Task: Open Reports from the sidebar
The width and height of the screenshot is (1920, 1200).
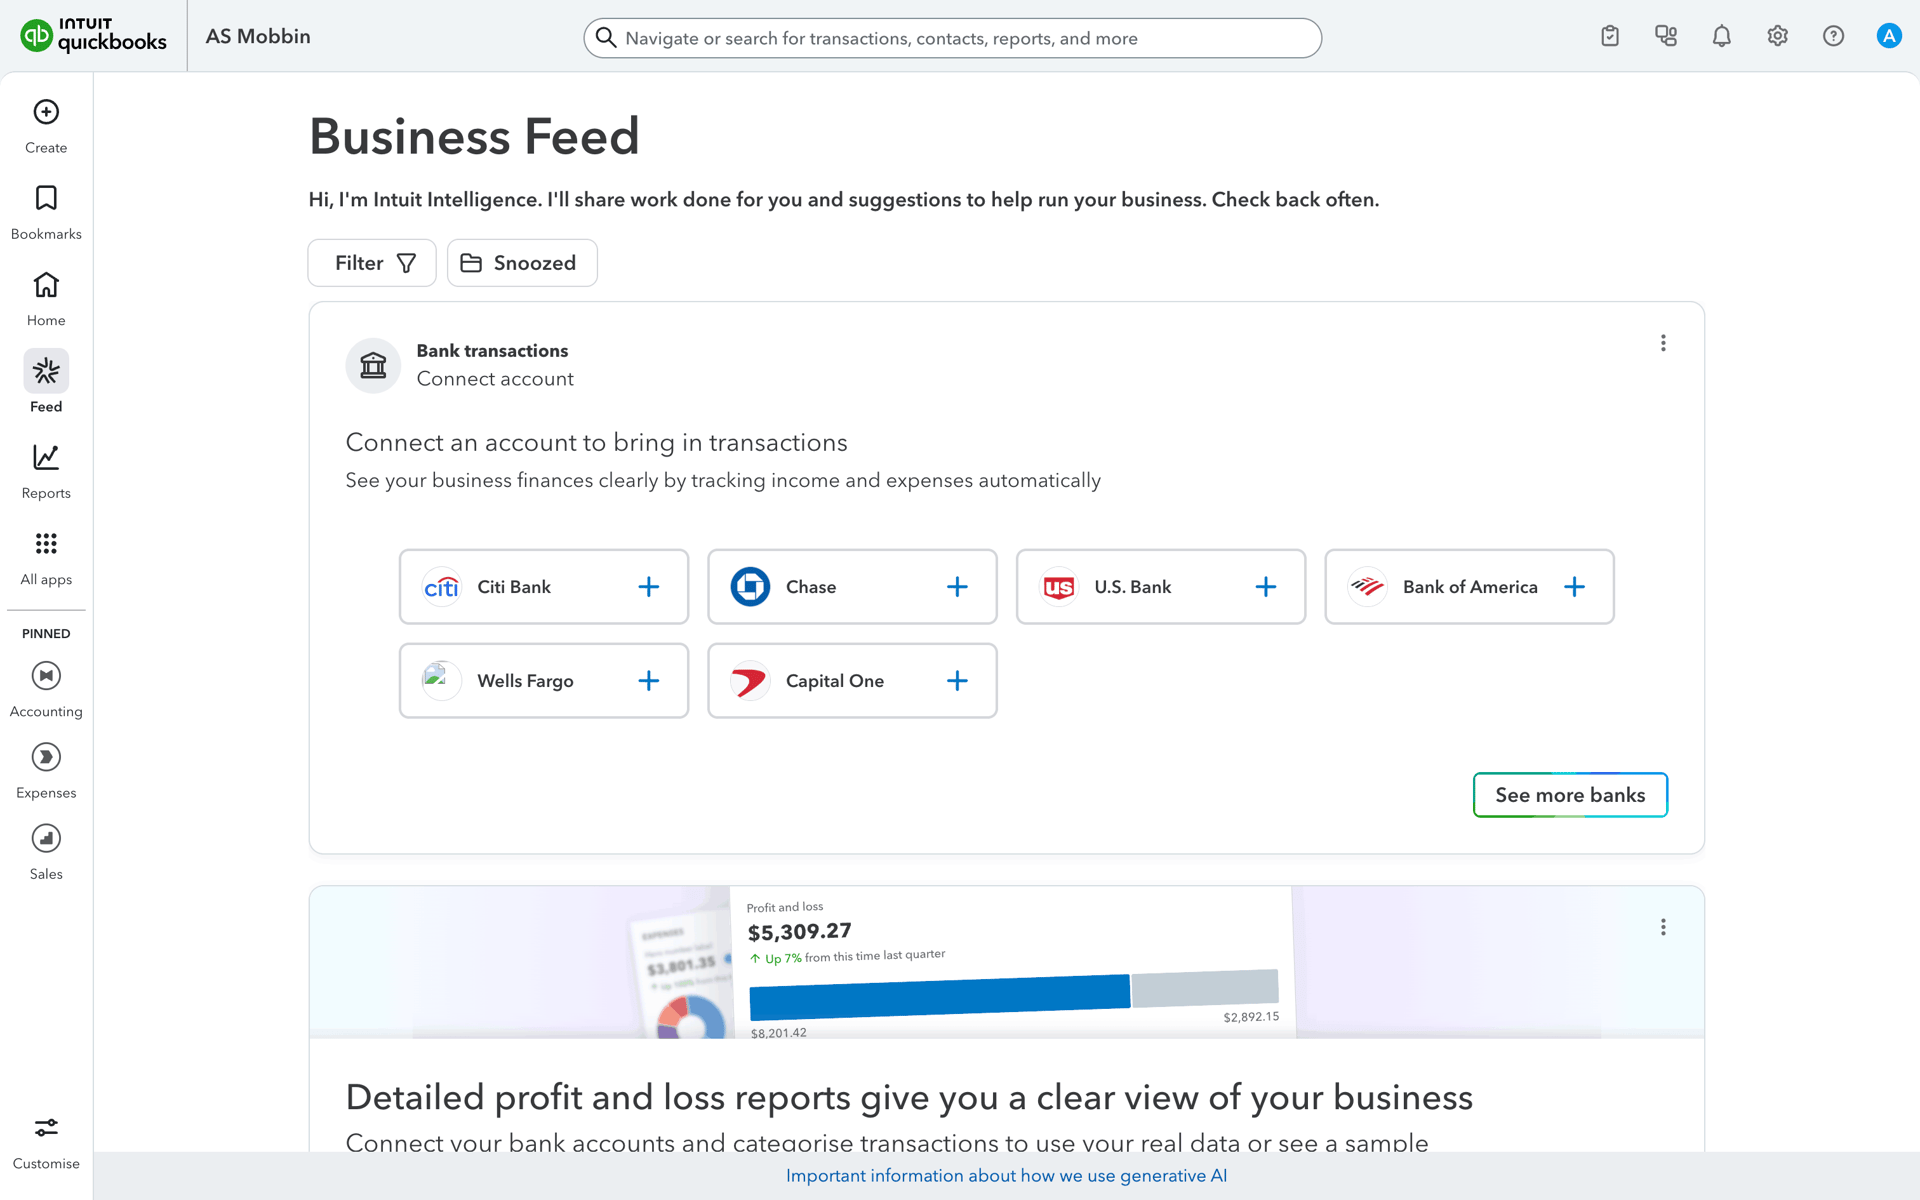Action: (46, 473)
